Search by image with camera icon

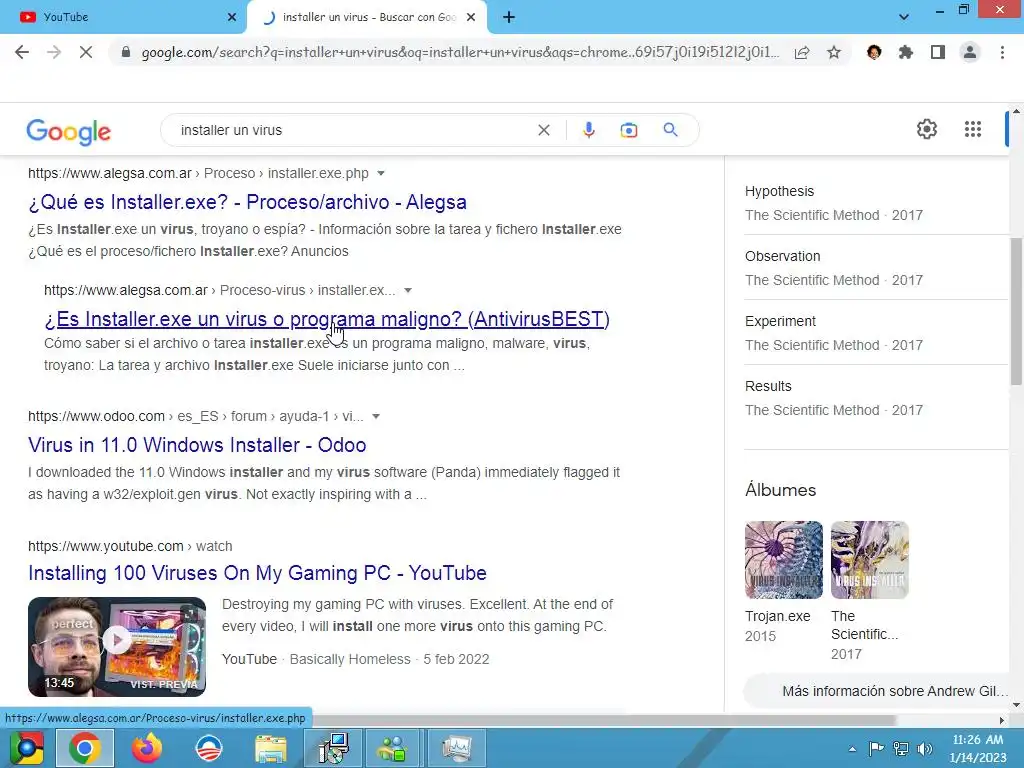[x=629, y=130]
